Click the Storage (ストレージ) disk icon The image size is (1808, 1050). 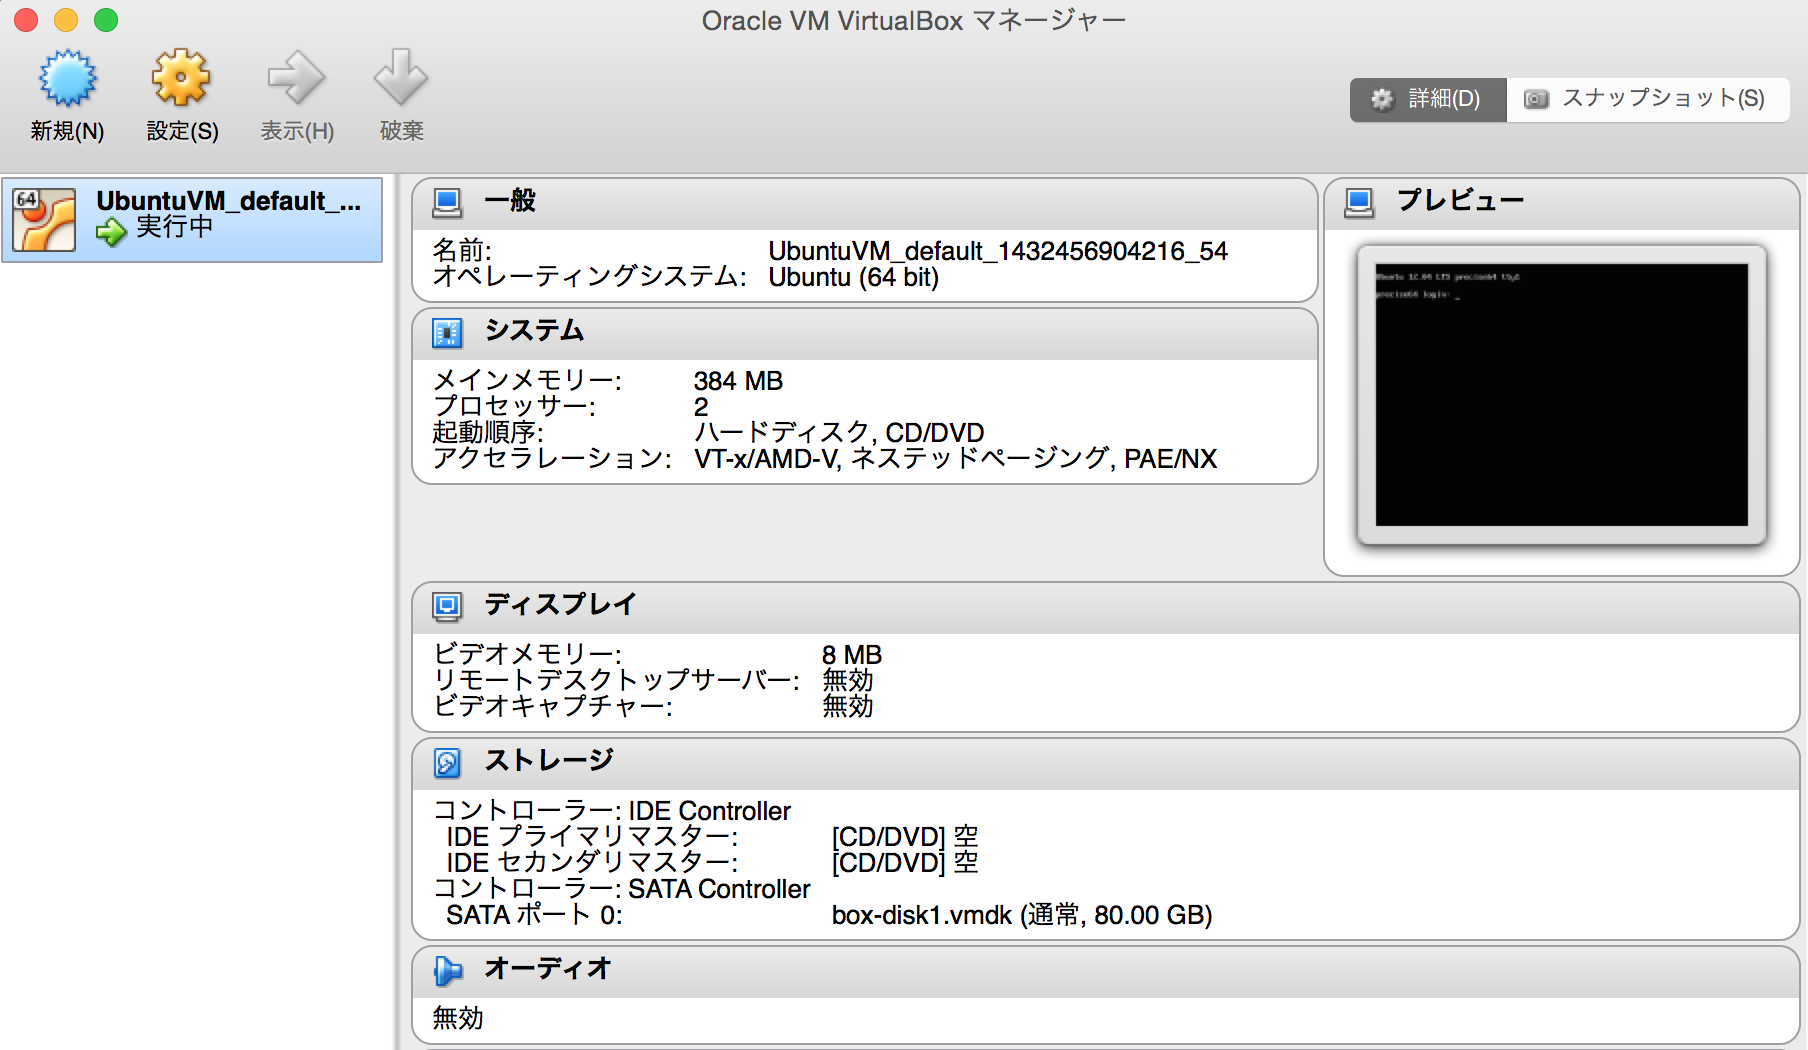[x=447, y=762]
